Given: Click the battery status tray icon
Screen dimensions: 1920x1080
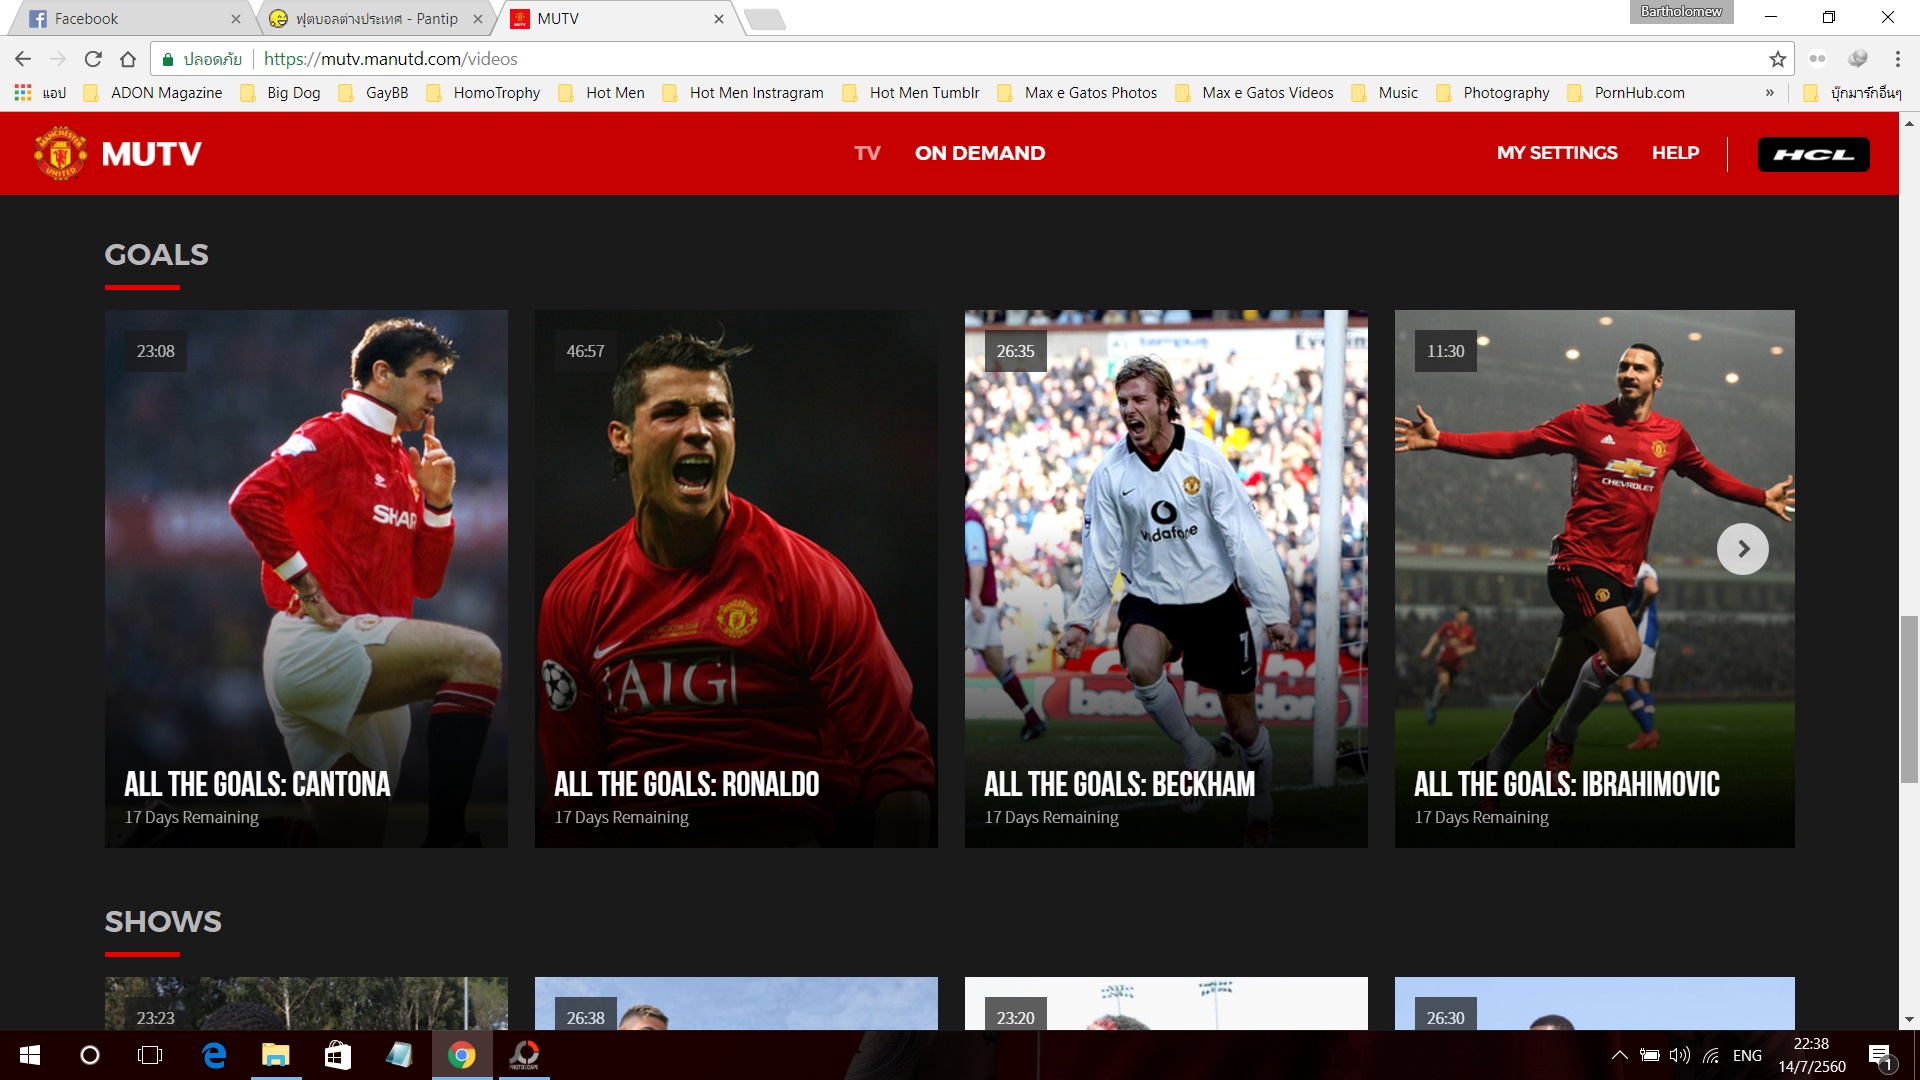Looking at the screenshot, I should [x=1650, y=1055].
